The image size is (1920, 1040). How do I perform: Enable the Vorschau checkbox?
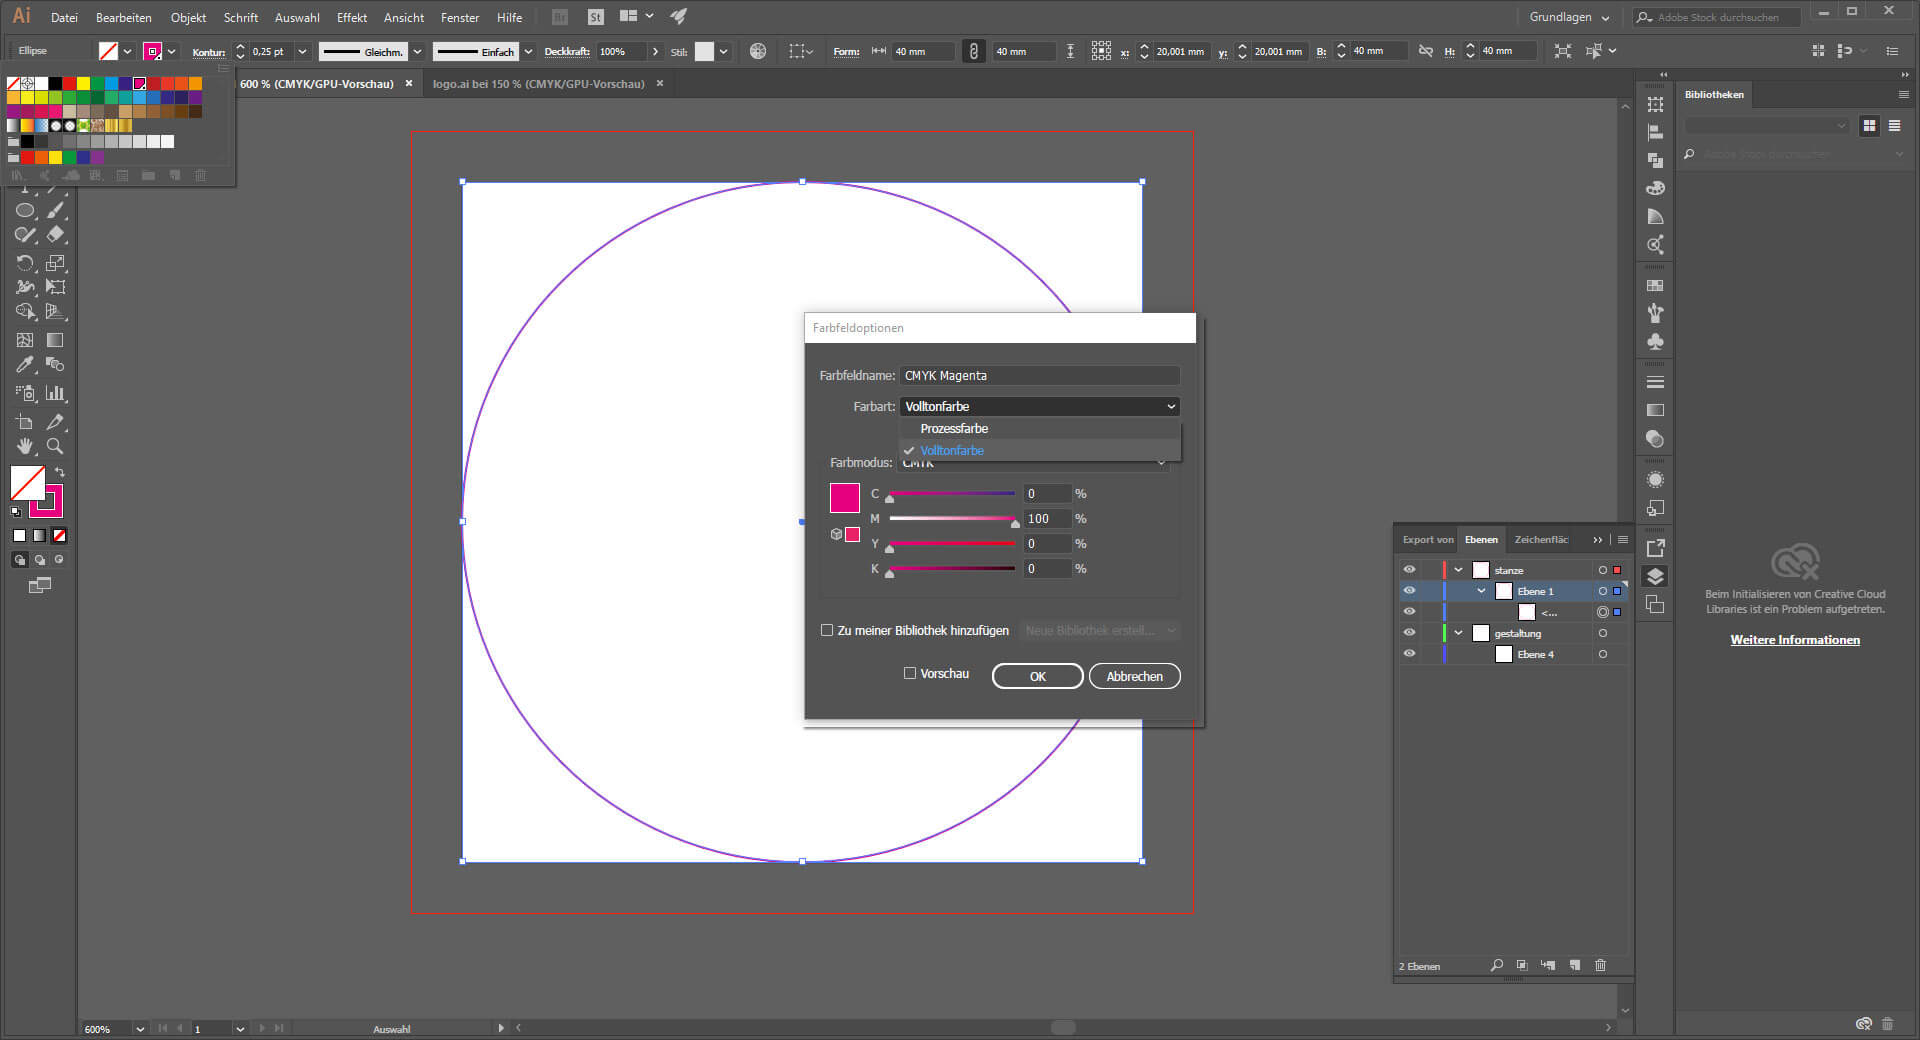pos(910,673)
